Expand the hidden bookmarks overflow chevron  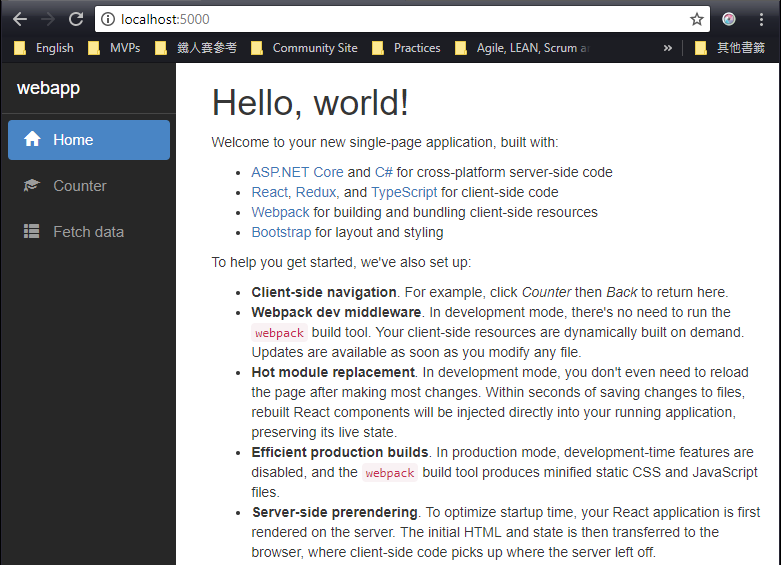(668, 47)
